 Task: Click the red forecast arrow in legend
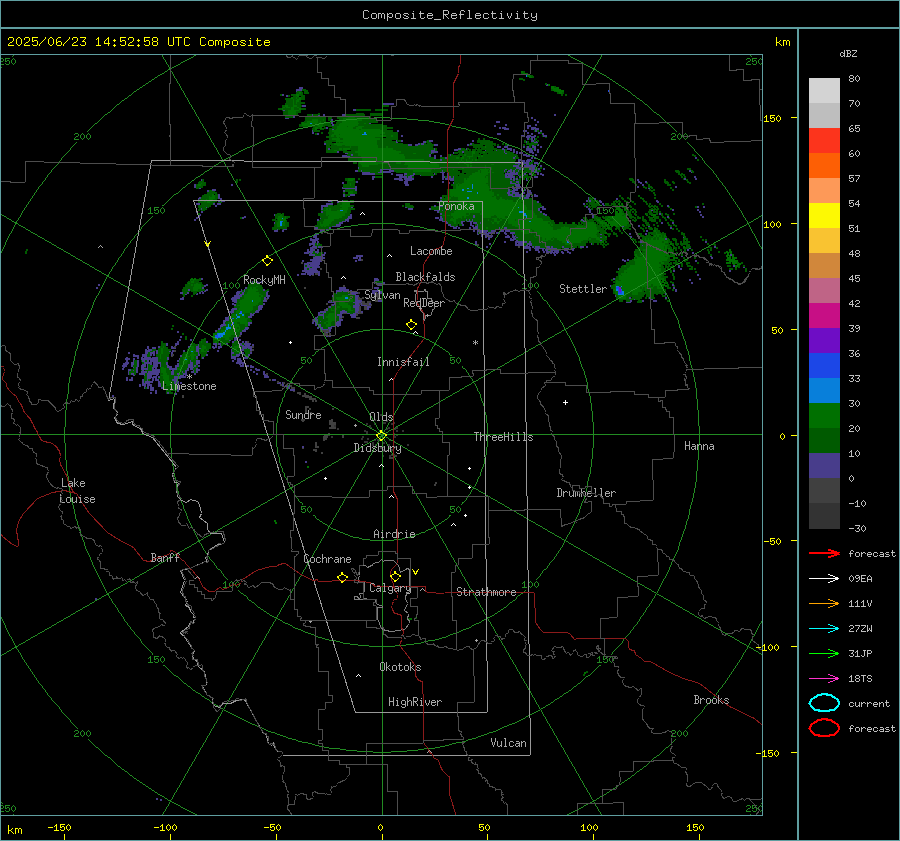pos(824,553)
